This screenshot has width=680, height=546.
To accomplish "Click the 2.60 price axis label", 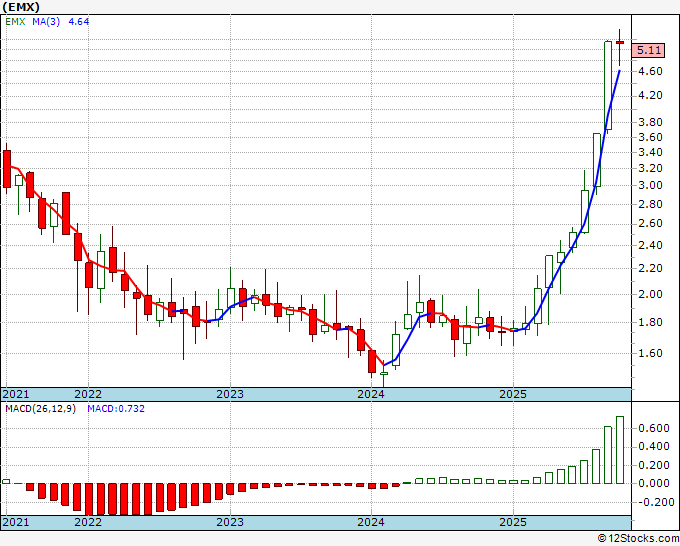I will (x=651, y=224).
